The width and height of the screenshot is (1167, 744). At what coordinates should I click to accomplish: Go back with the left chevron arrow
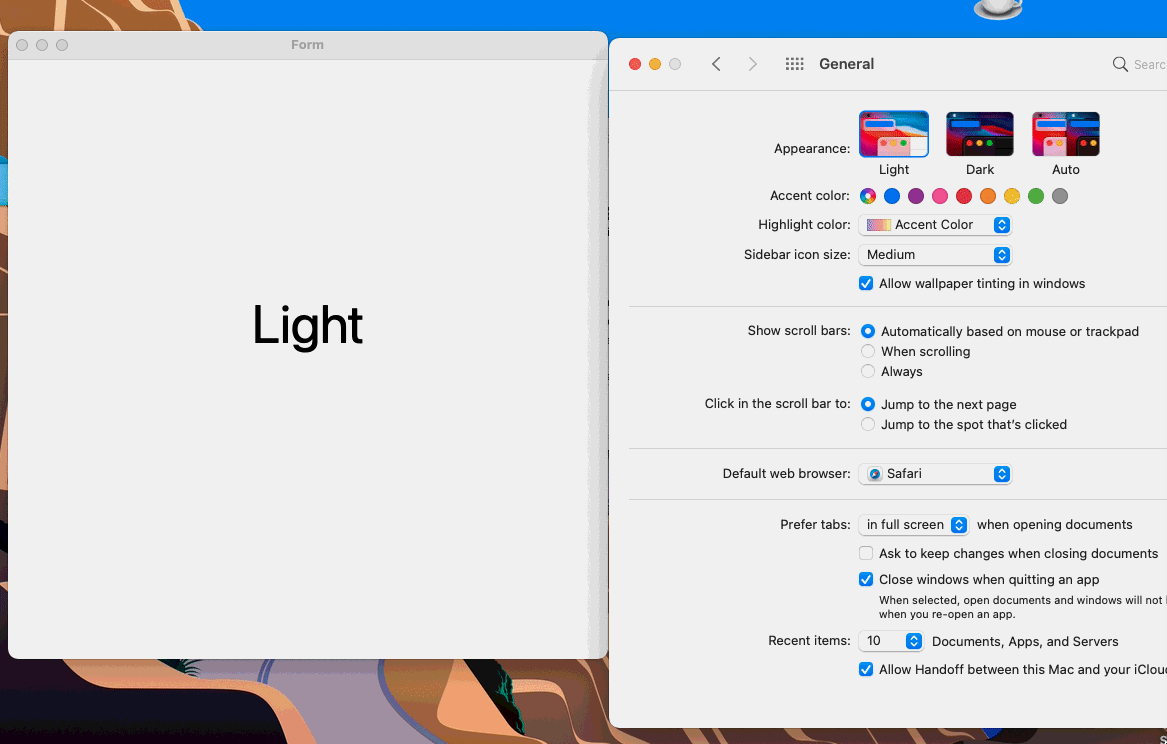coord(716,64)
